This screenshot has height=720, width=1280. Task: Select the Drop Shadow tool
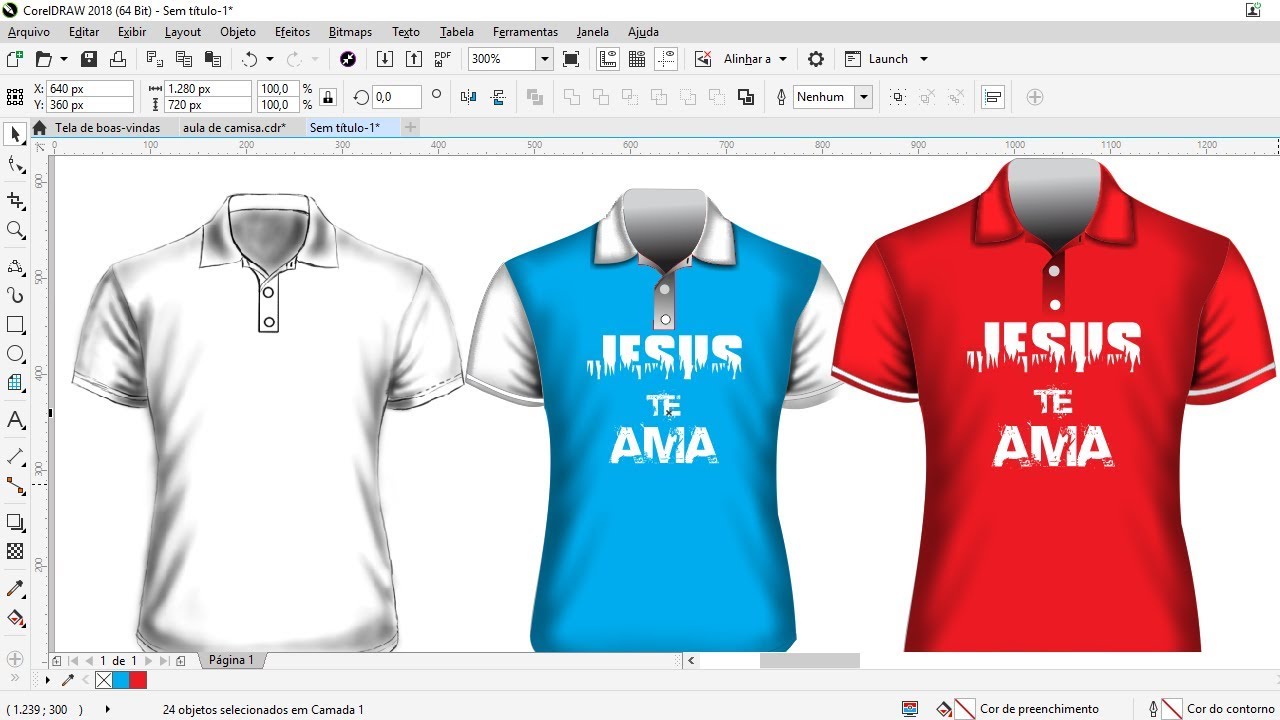click(x=15, y=522)
